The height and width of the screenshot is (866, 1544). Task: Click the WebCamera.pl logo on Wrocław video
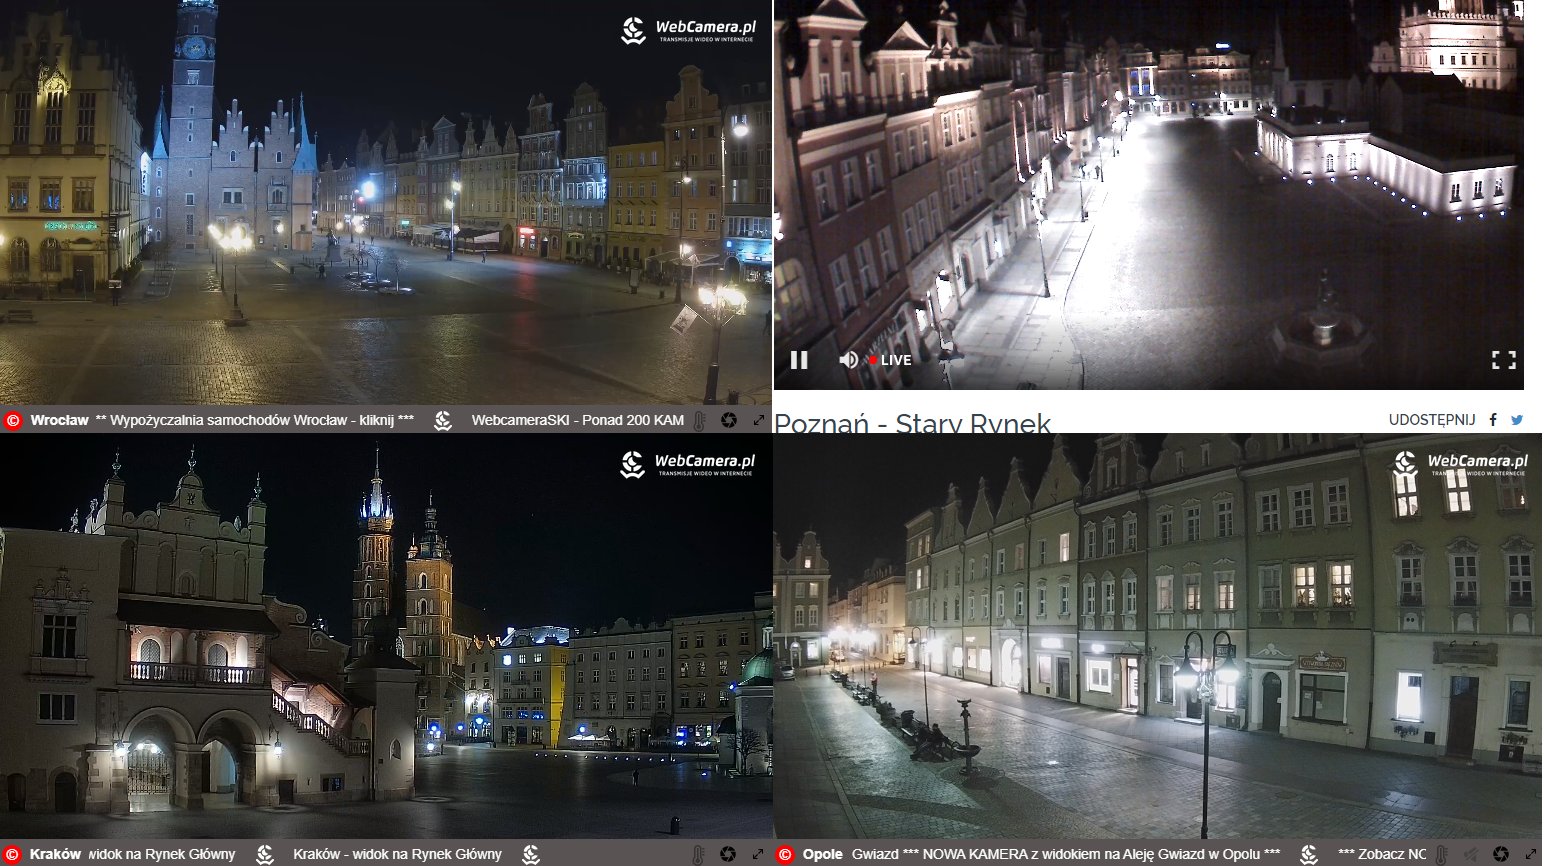pyautogui.click(x=688, y=31)
